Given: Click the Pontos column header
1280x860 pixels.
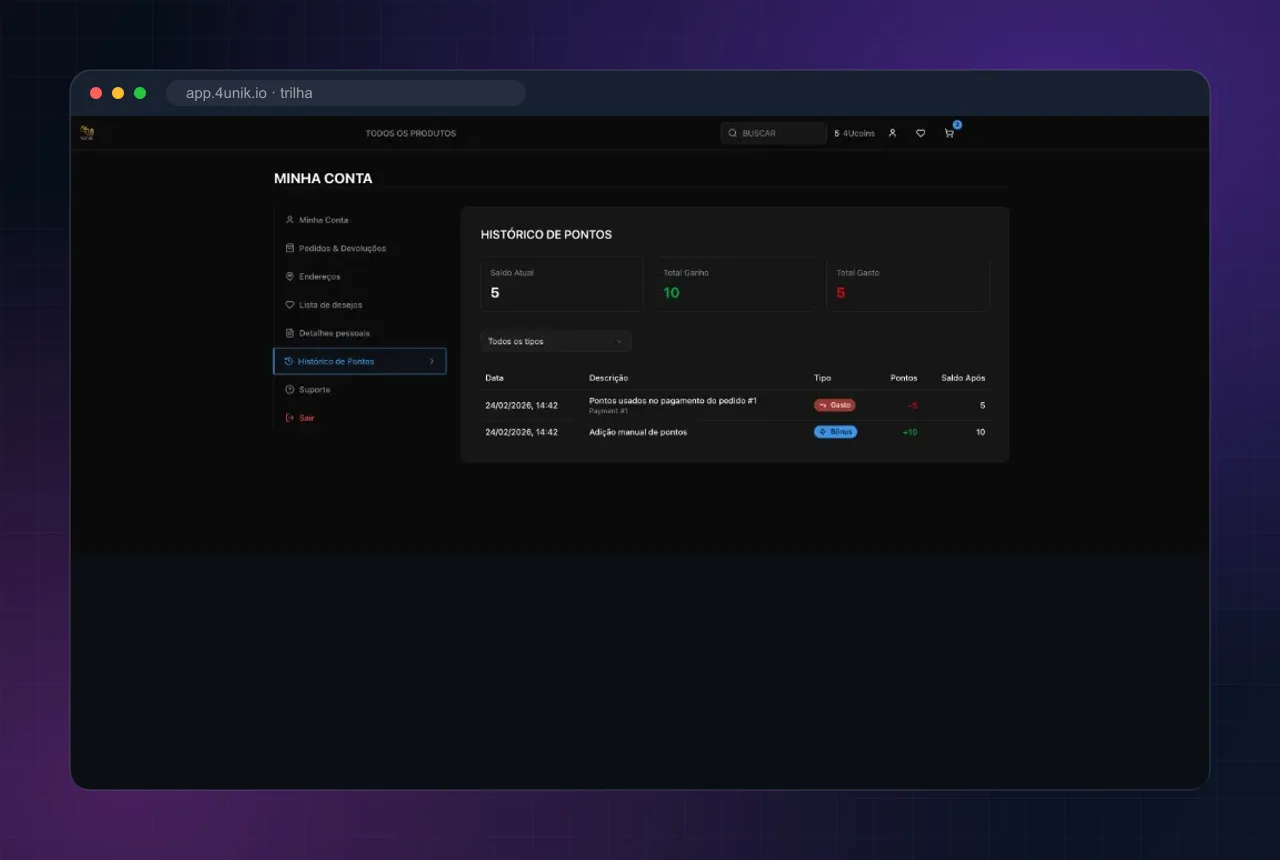Looking at the screenshot, I should coord(904,378).
